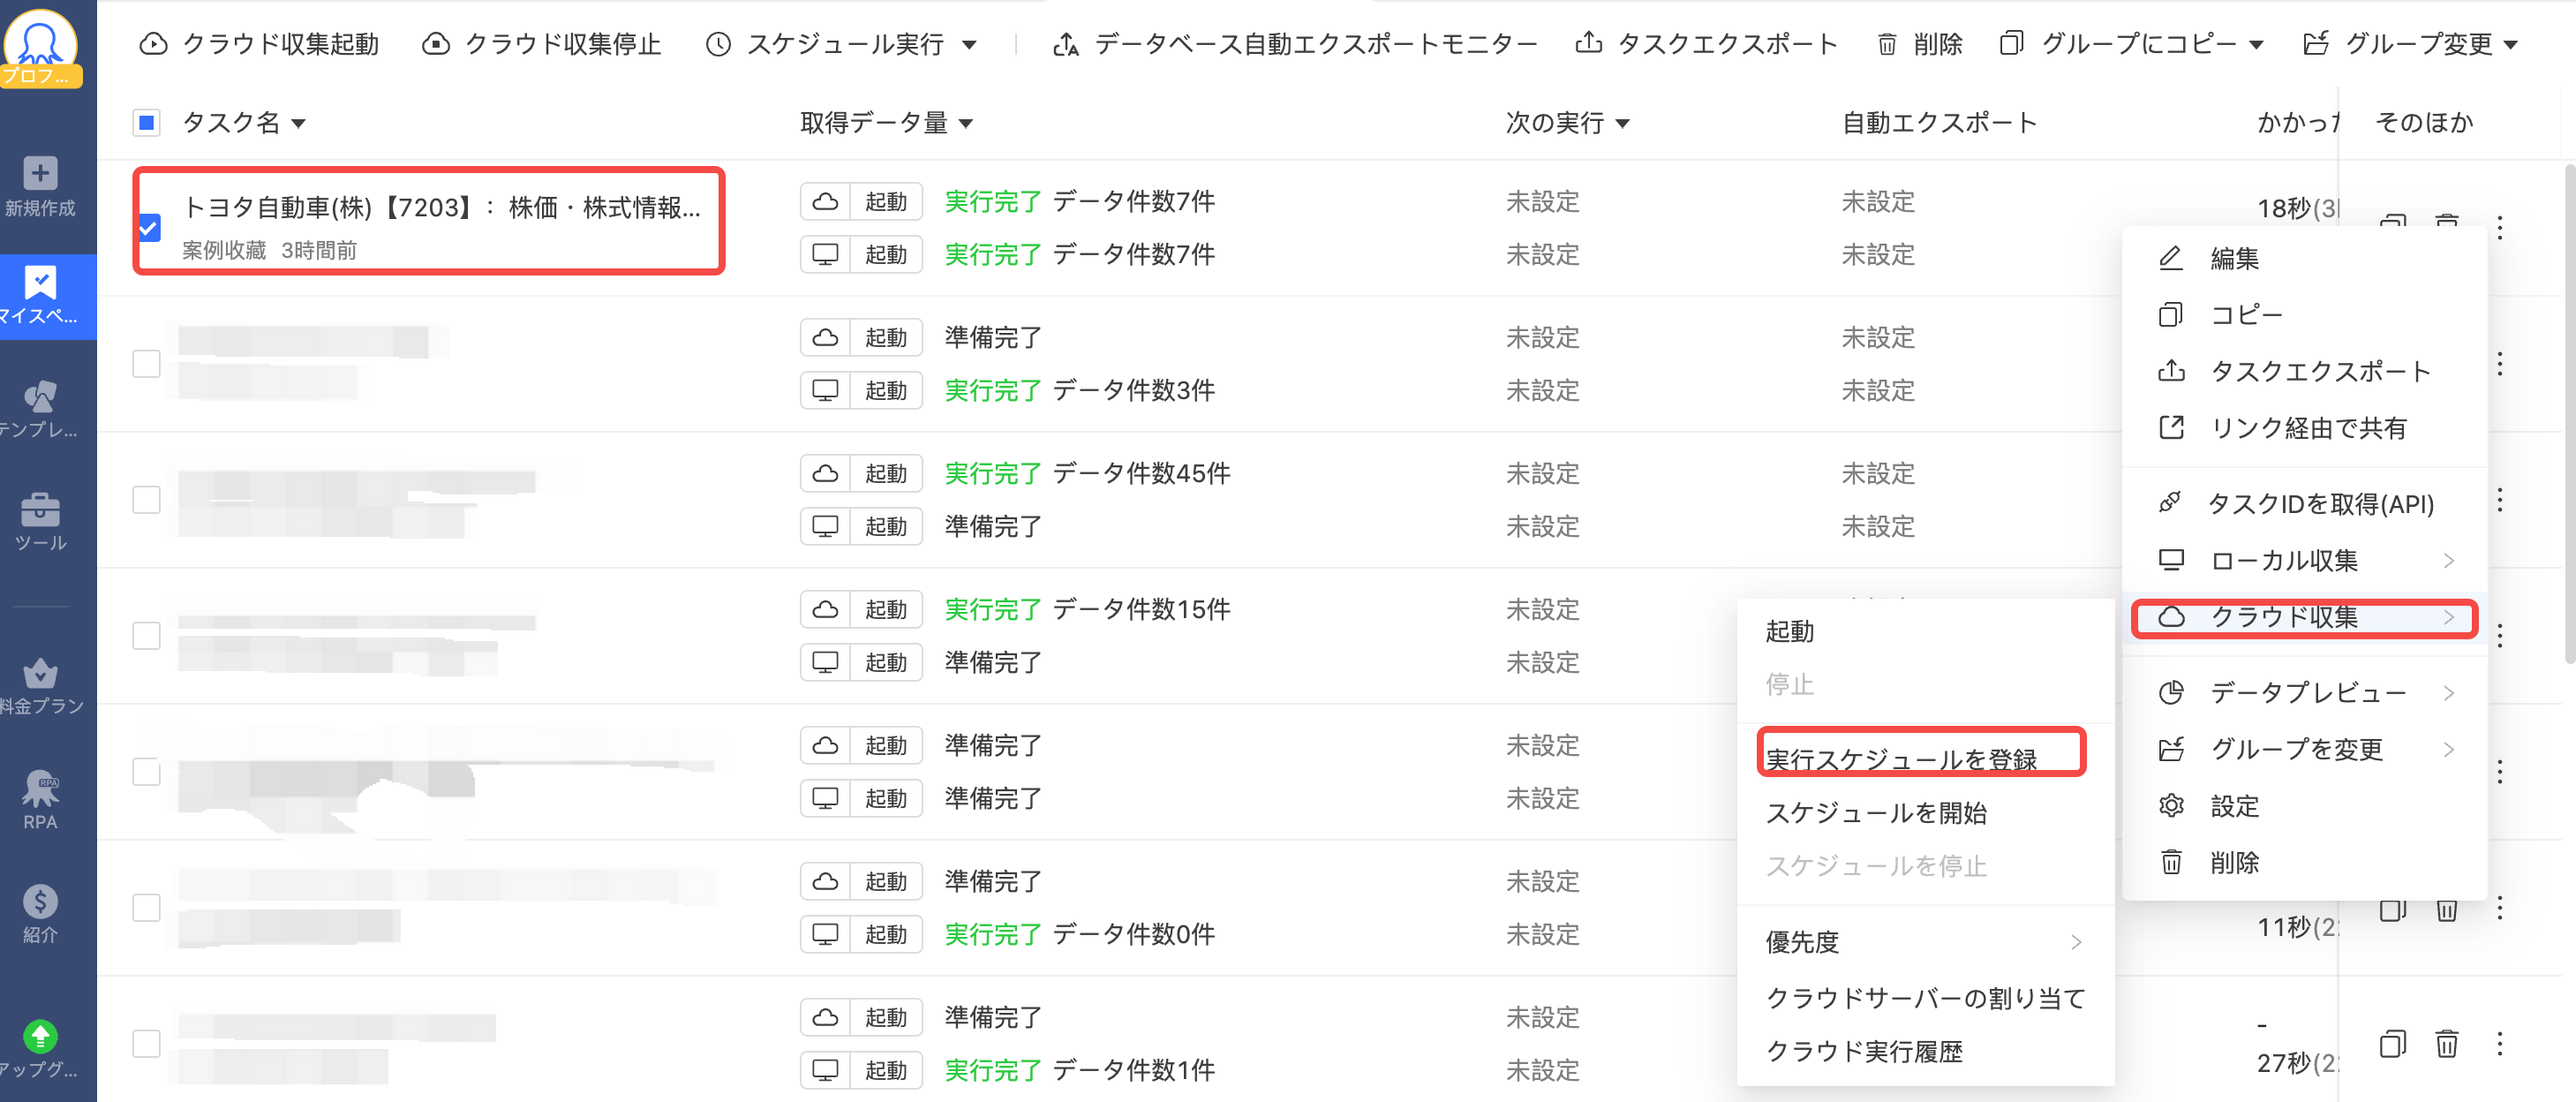Click three-dot menu in the 11秒 row
The image size is (2576, 1102).
[x=2500, y=908]
